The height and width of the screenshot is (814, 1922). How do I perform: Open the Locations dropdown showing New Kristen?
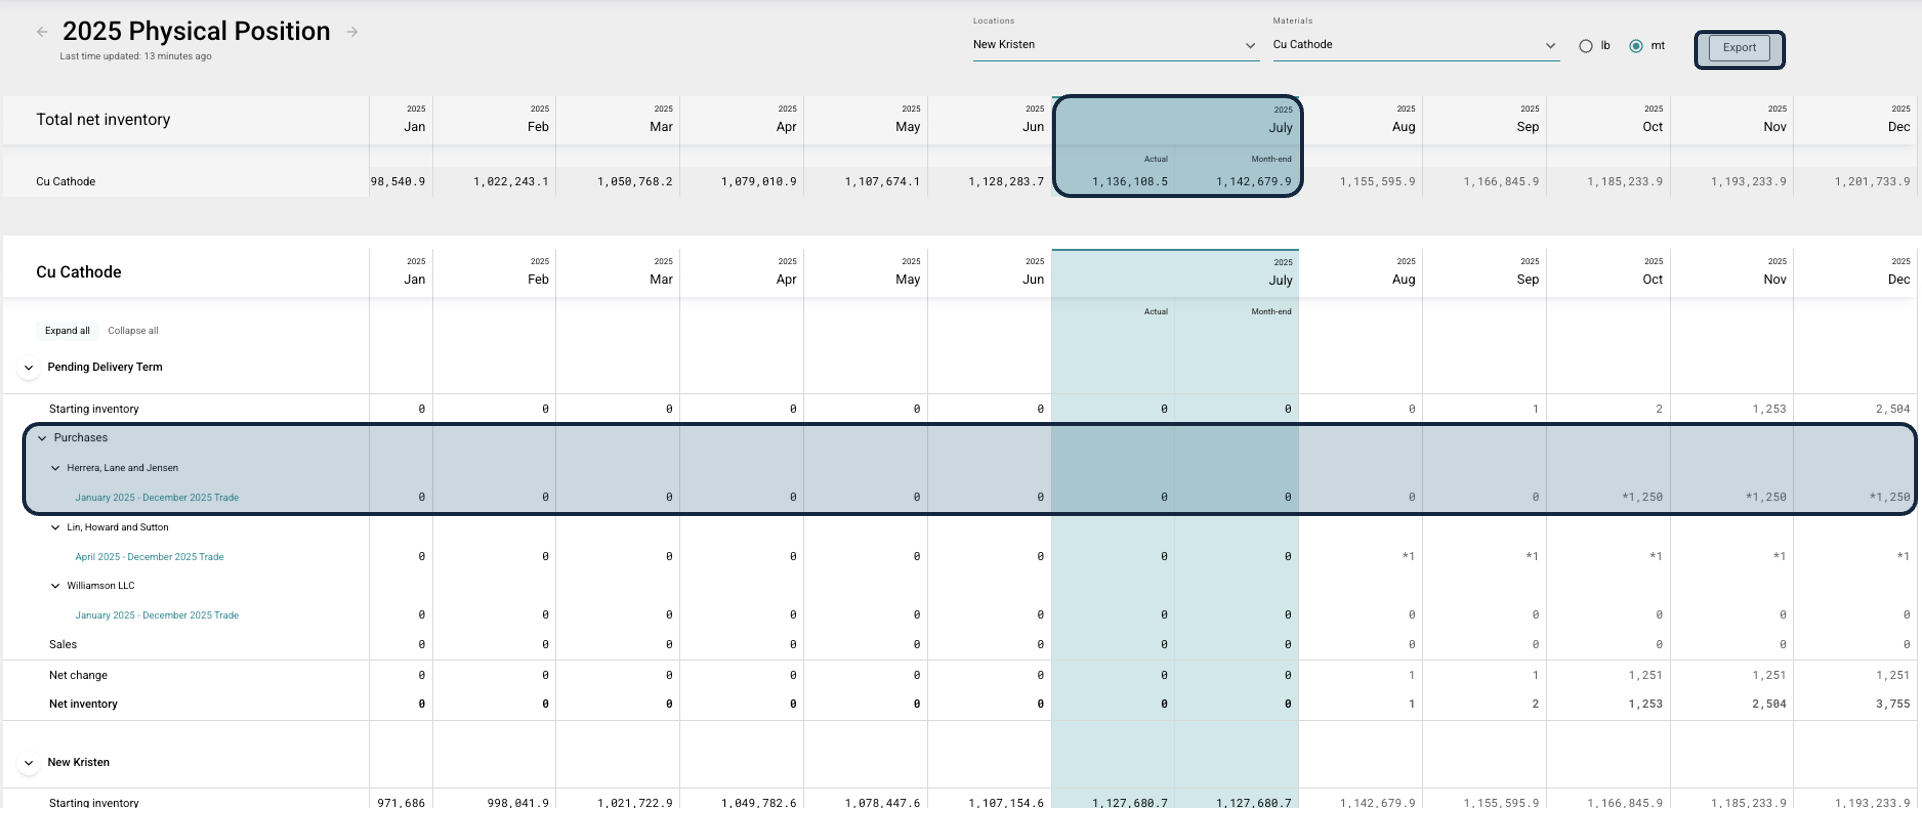[1114, 45]
